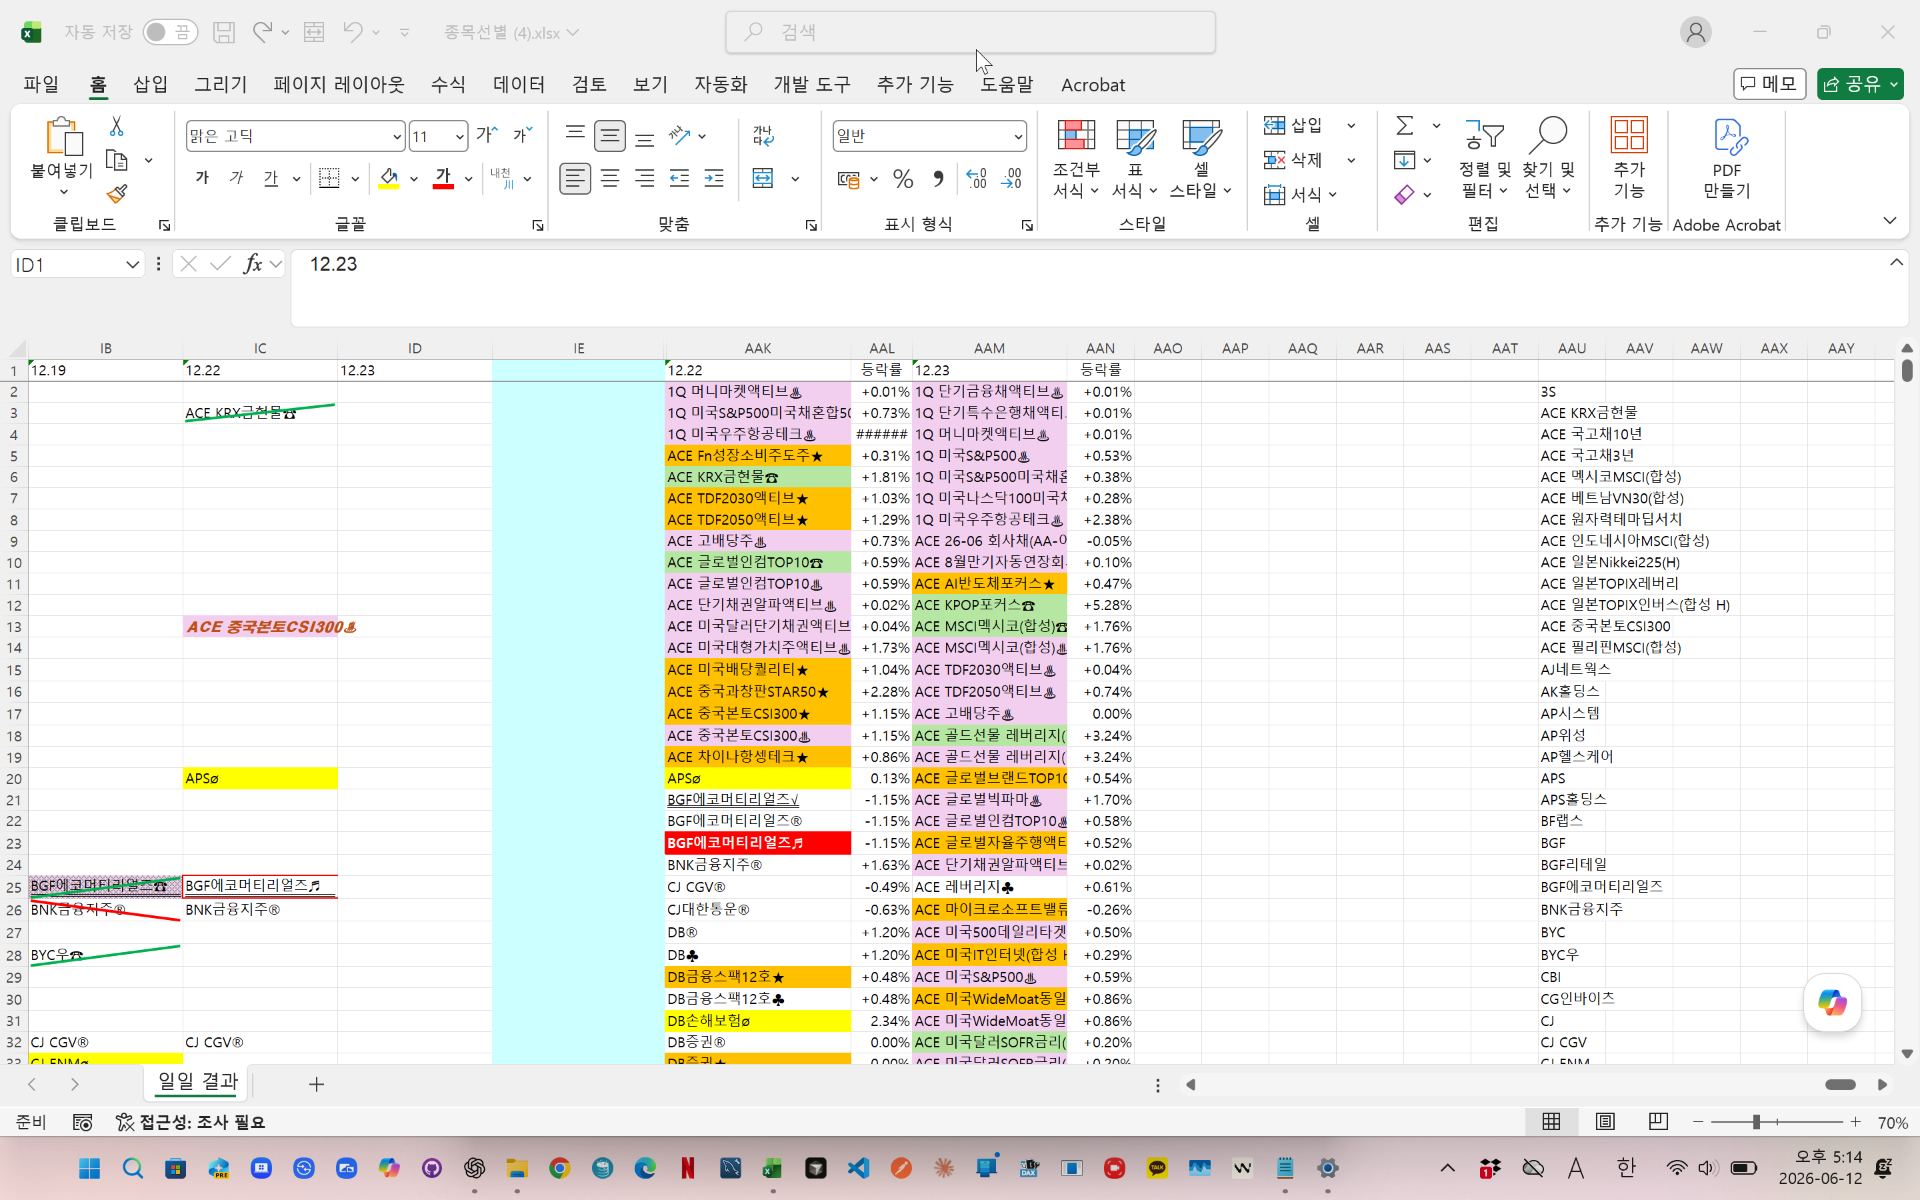The height and width of the screenshot is (1200, 1920).
Task: Select the 일일 결과 sheet tab
Action: pos(198,1082)
